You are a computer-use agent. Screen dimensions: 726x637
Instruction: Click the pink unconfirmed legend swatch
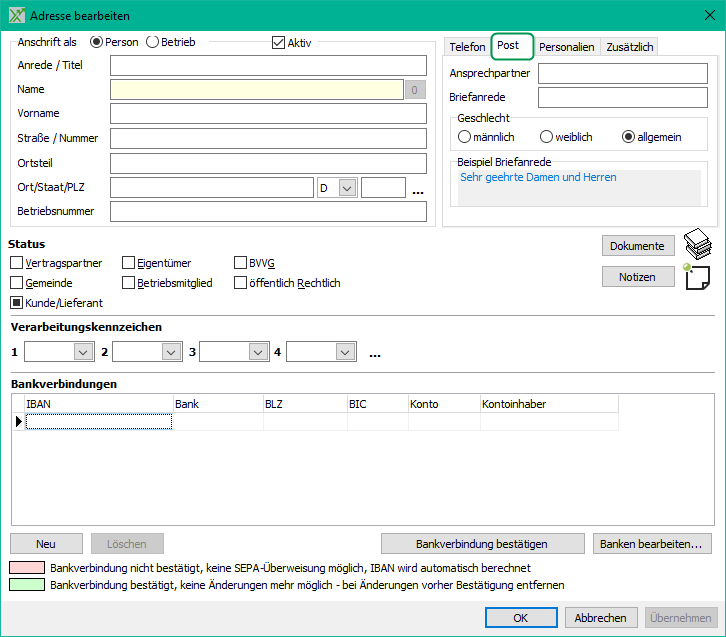pos(27,568)
